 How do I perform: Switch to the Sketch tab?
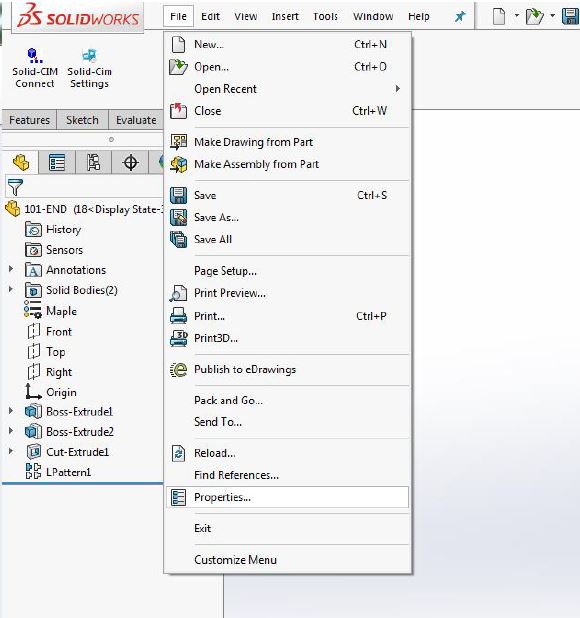(82, 120)
